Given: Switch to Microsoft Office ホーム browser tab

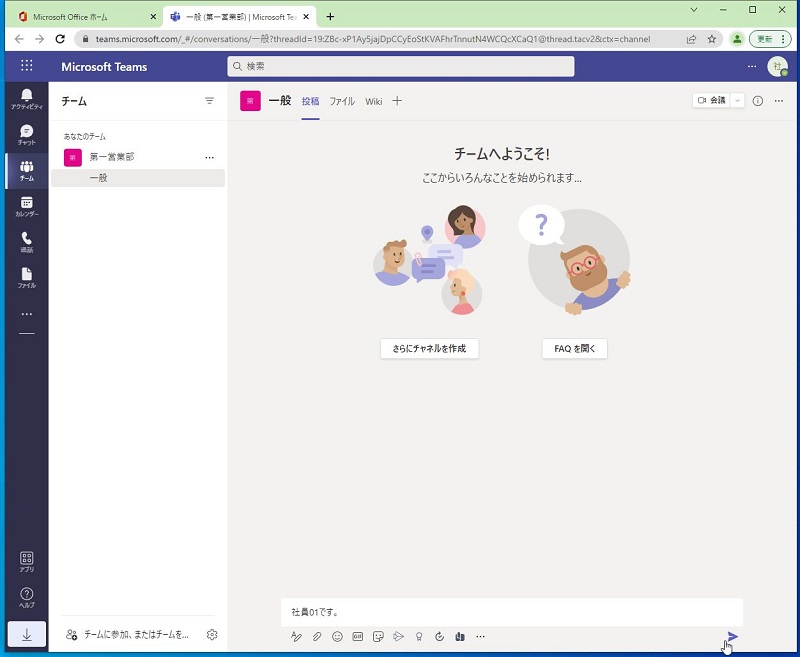Looking at the screenshot, I should (86, 17).
